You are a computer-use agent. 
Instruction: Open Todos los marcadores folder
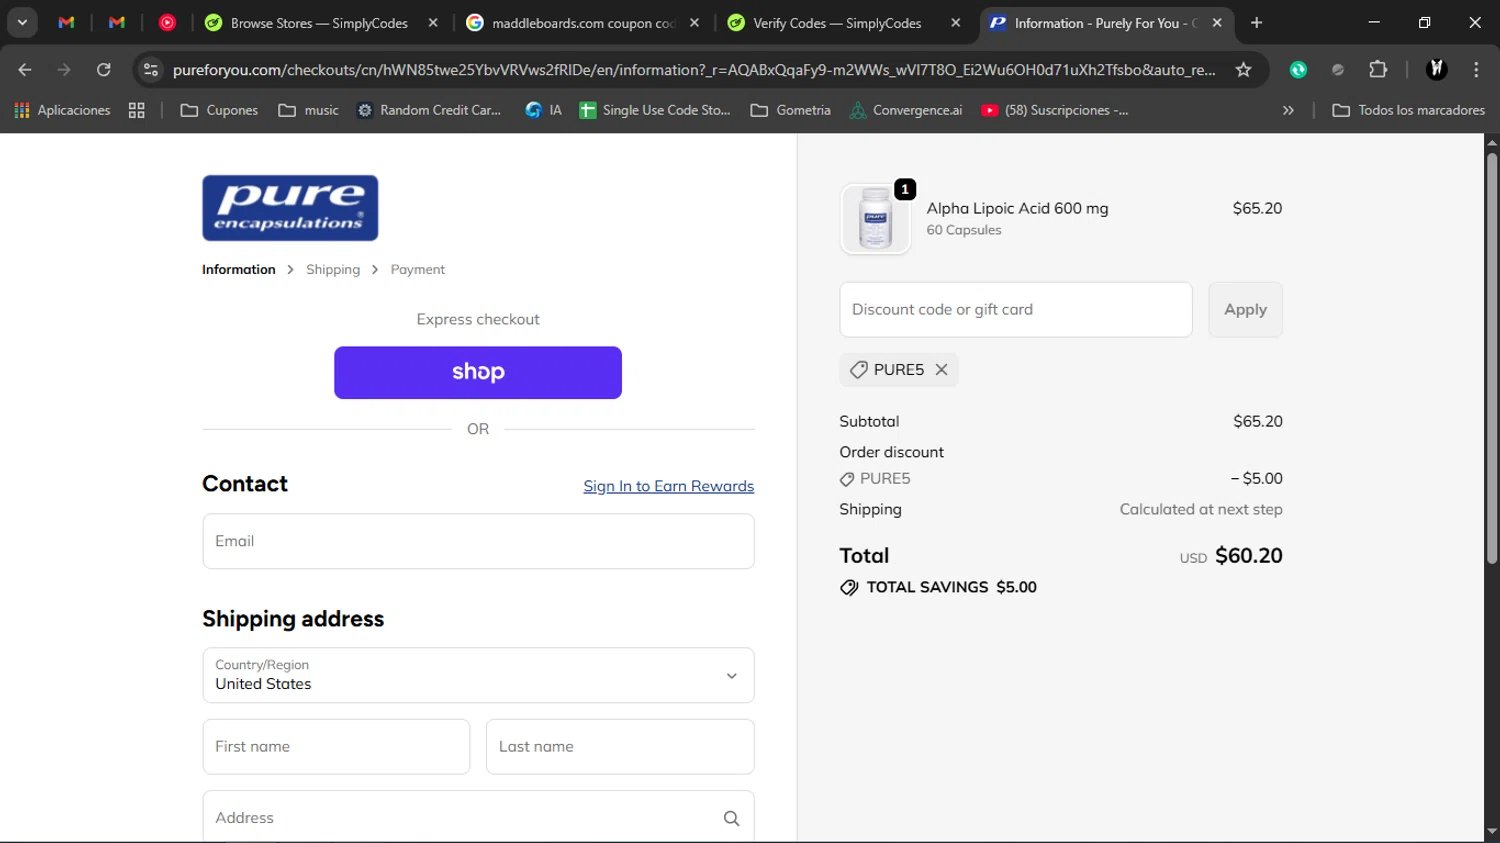[1409, 110]
